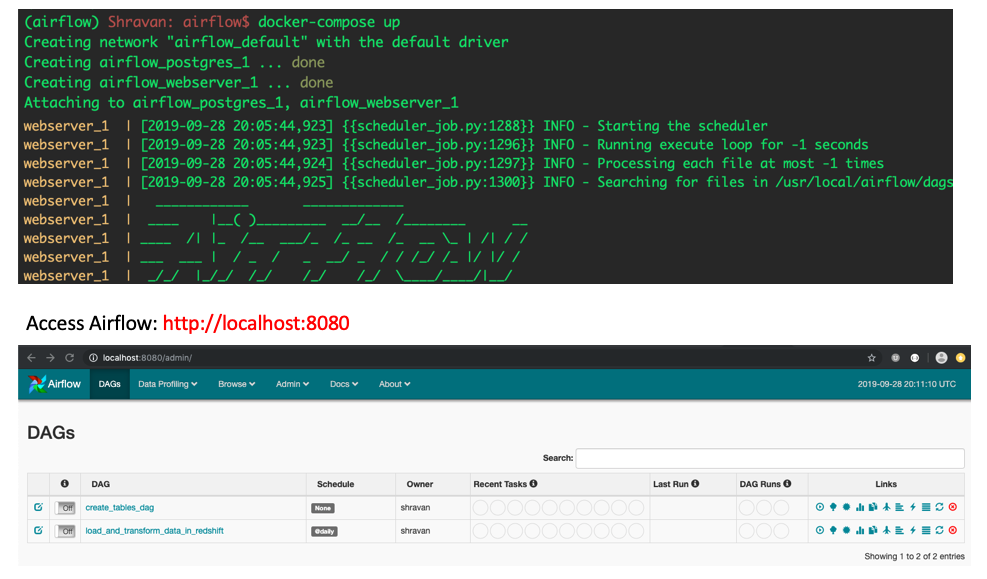Toggle load_and_transform_data_in_redshift from Off to On
987x579 pixels.
coord(65,531)
